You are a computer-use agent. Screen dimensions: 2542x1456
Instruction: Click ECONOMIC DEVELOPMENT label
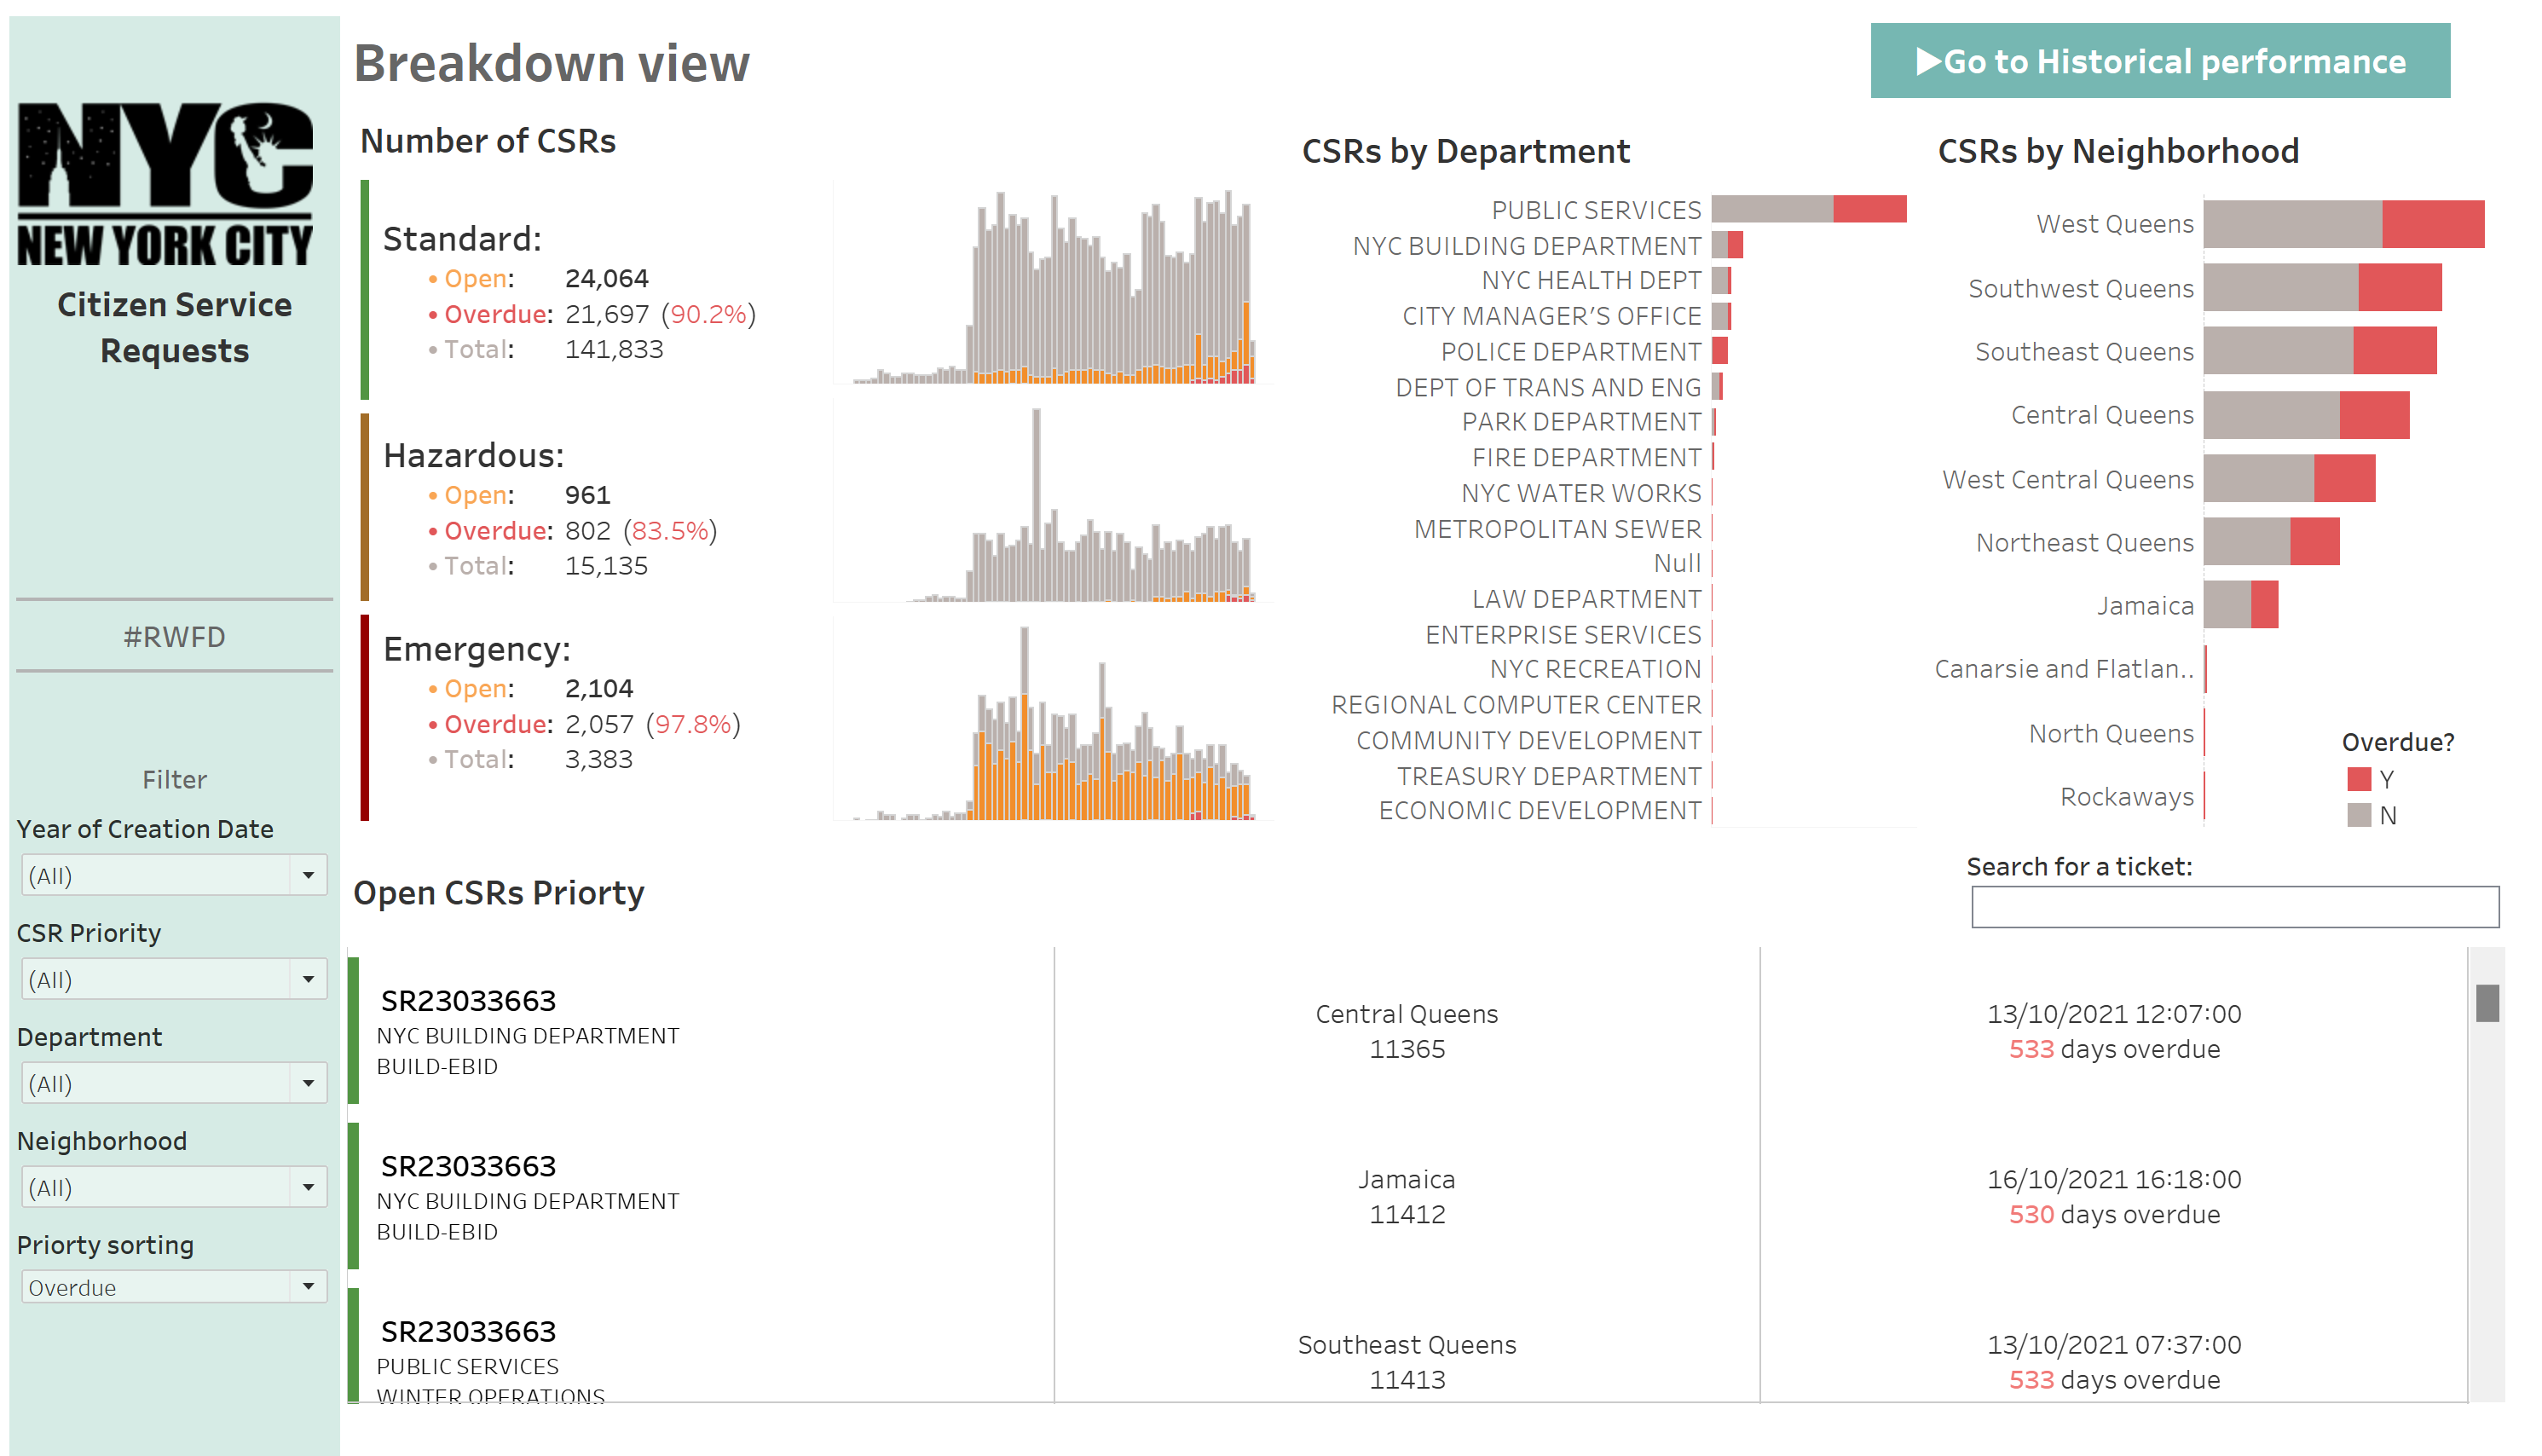click(1540, 810)
